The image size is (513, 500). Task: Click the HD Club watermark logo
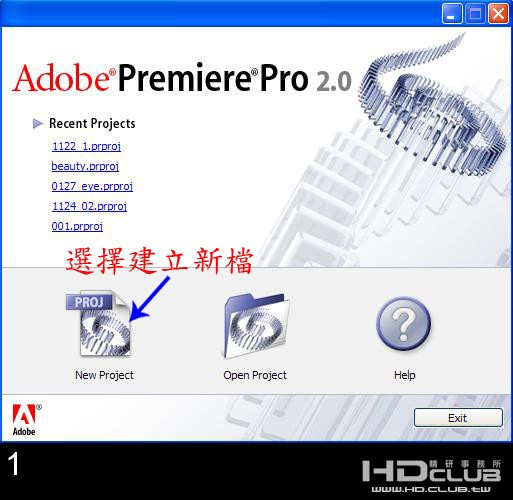pyautogui.click(x=432, y=476)
